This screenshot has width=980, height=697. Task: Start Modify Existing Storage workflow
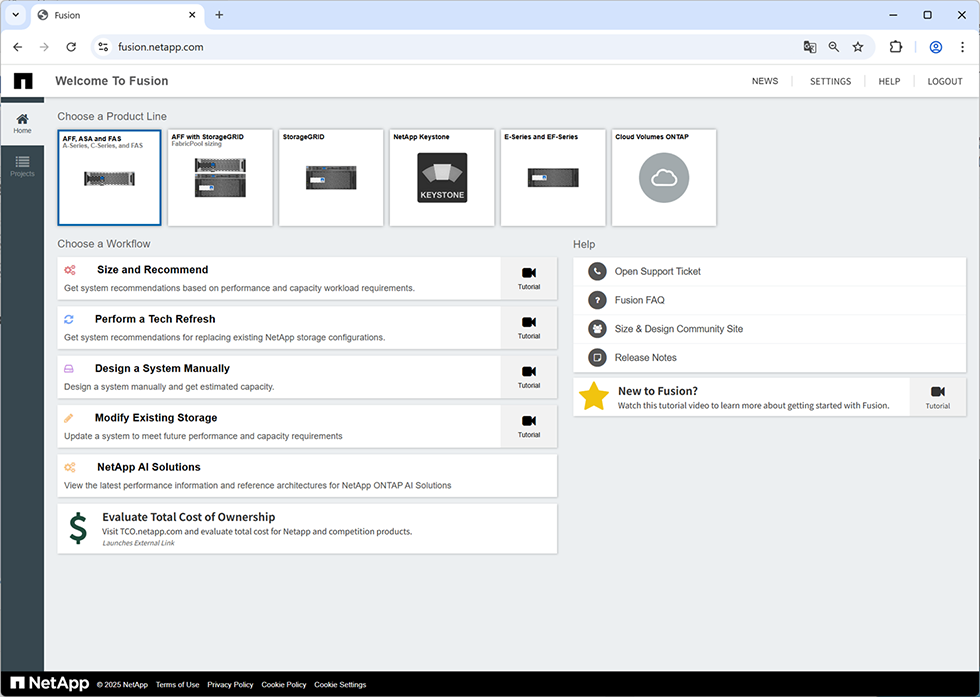(279, 426)
